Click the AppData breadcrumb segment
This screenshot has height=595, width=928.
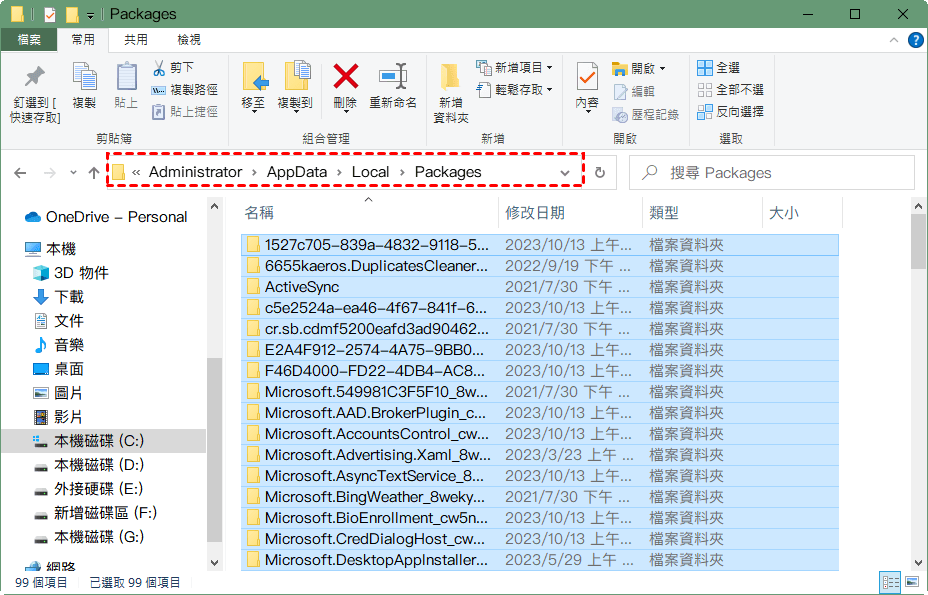[x=297, y=172]
